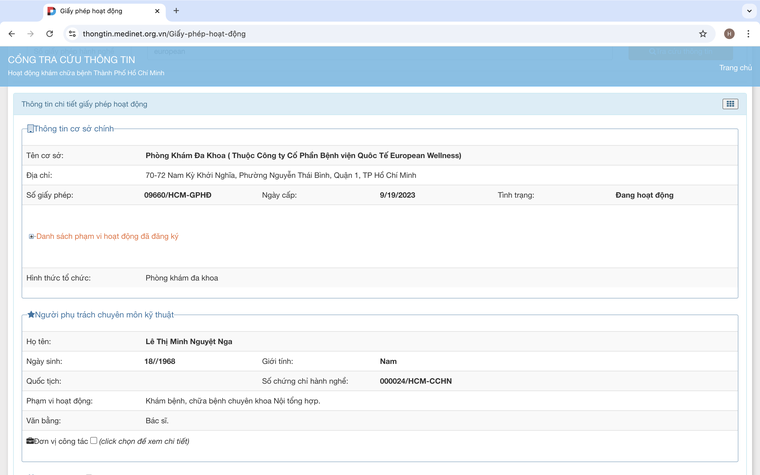Open the tab search dropdown arrow

[x=748, y=11]
